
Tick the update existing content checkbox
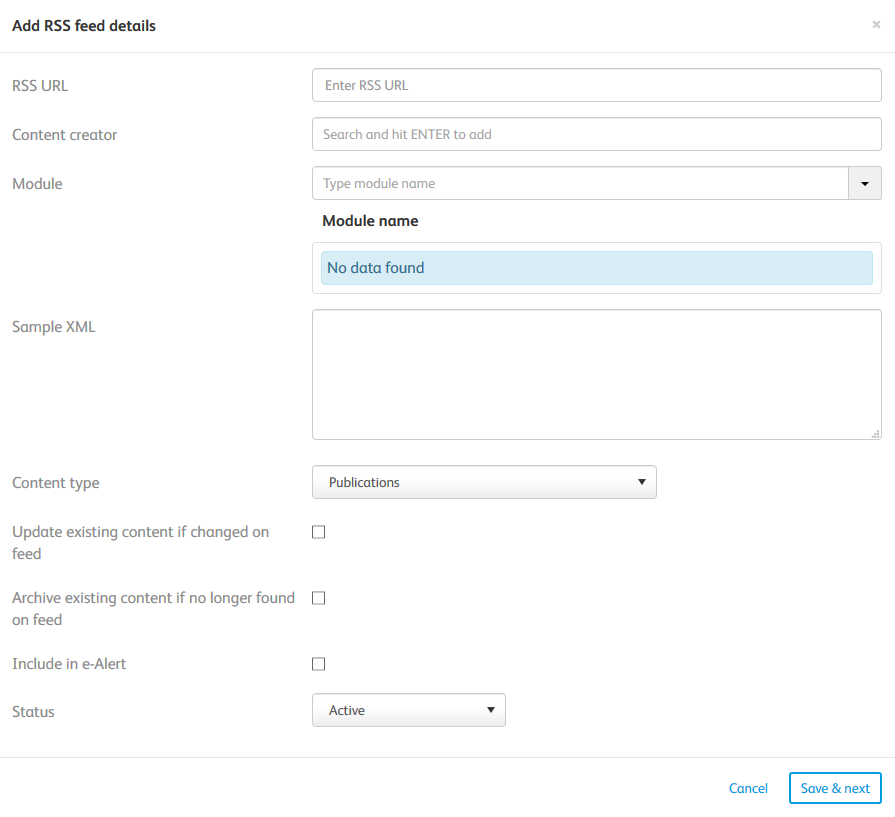pos(319,532)
